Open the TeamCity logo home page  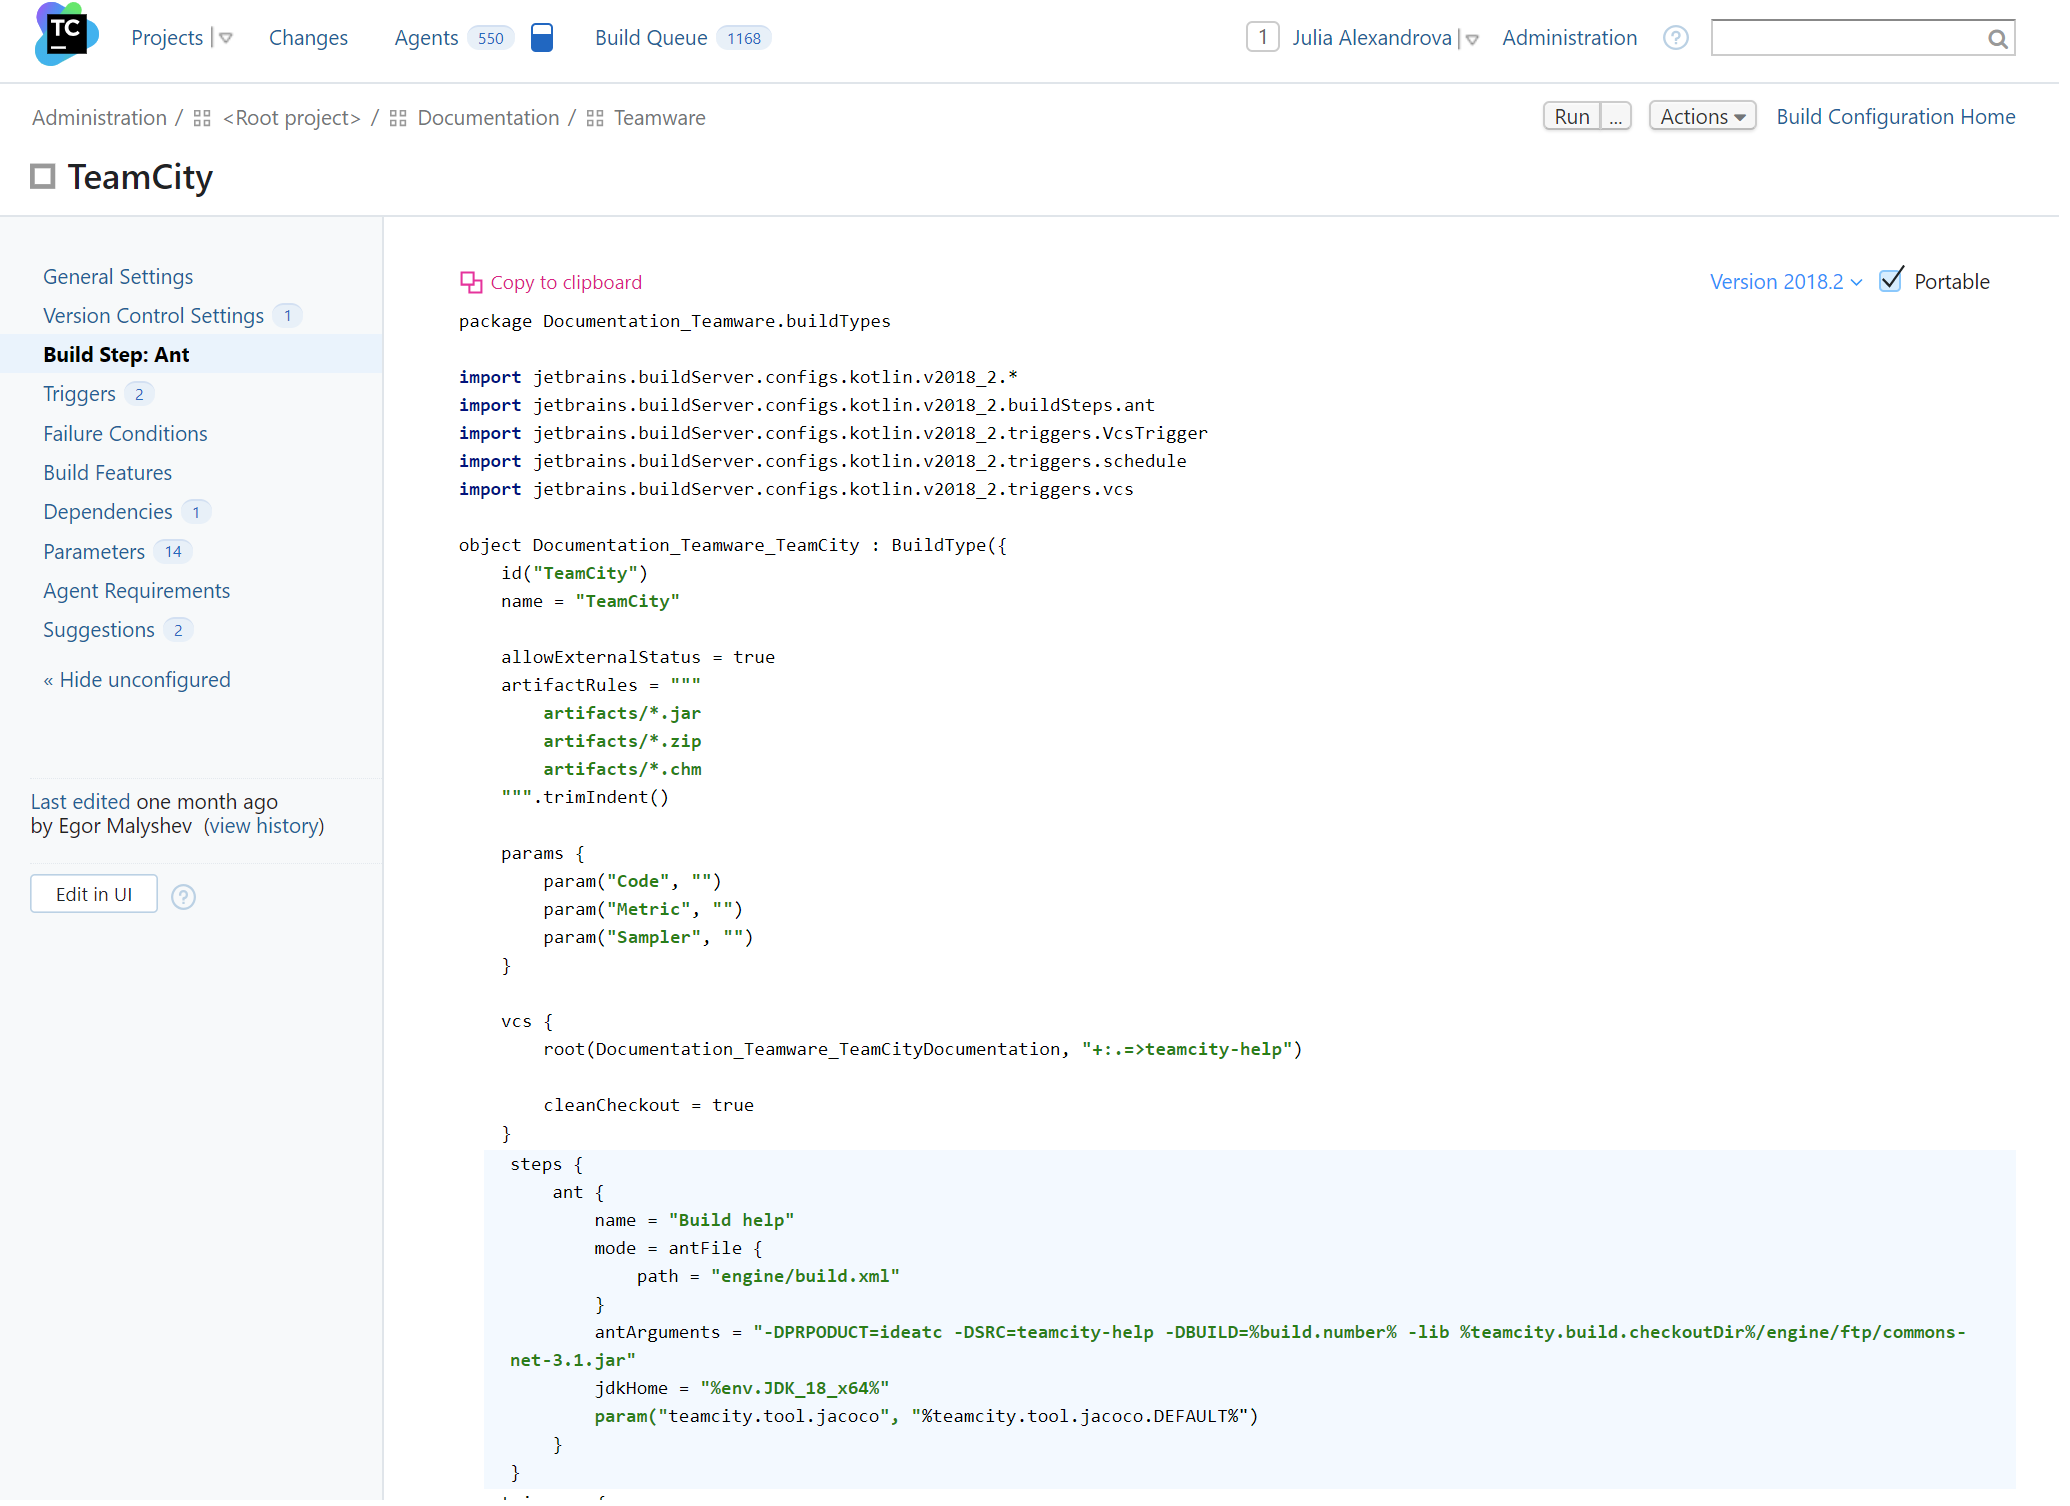66,34
